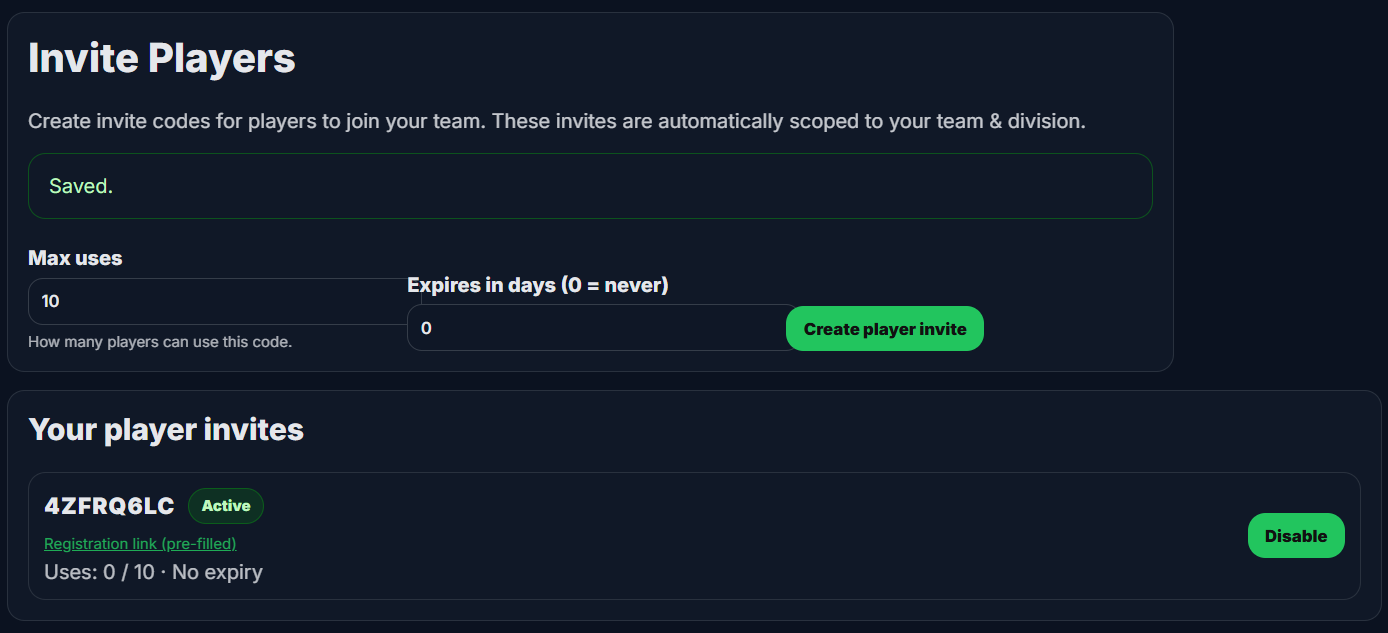Click the Max uses label
The image size is (1388, 633).
tap(75, 258)
